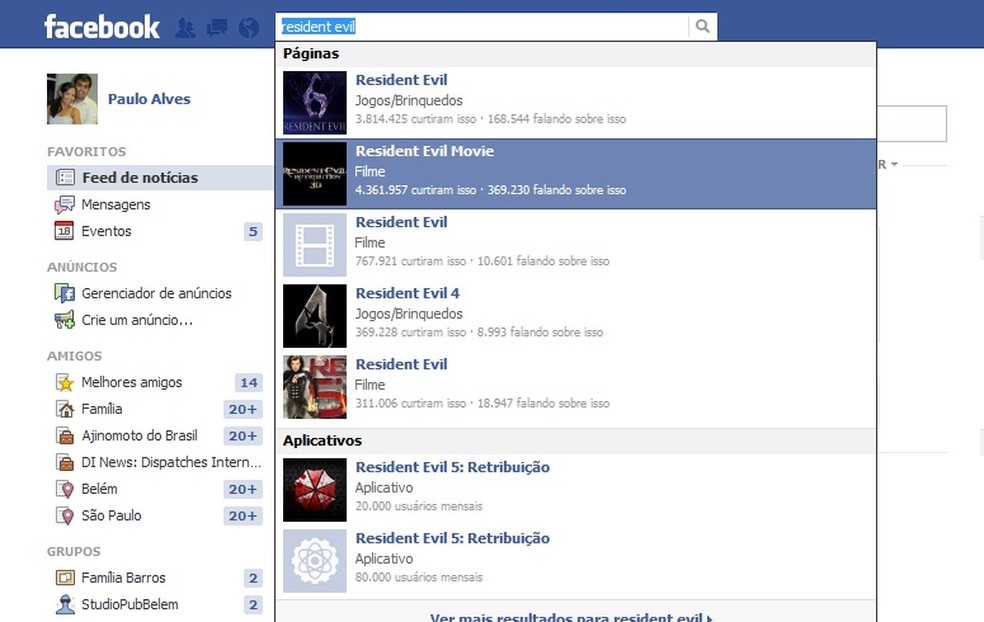
Task: Open Paulo Alves profile picture
Action: tap(72, 99)
